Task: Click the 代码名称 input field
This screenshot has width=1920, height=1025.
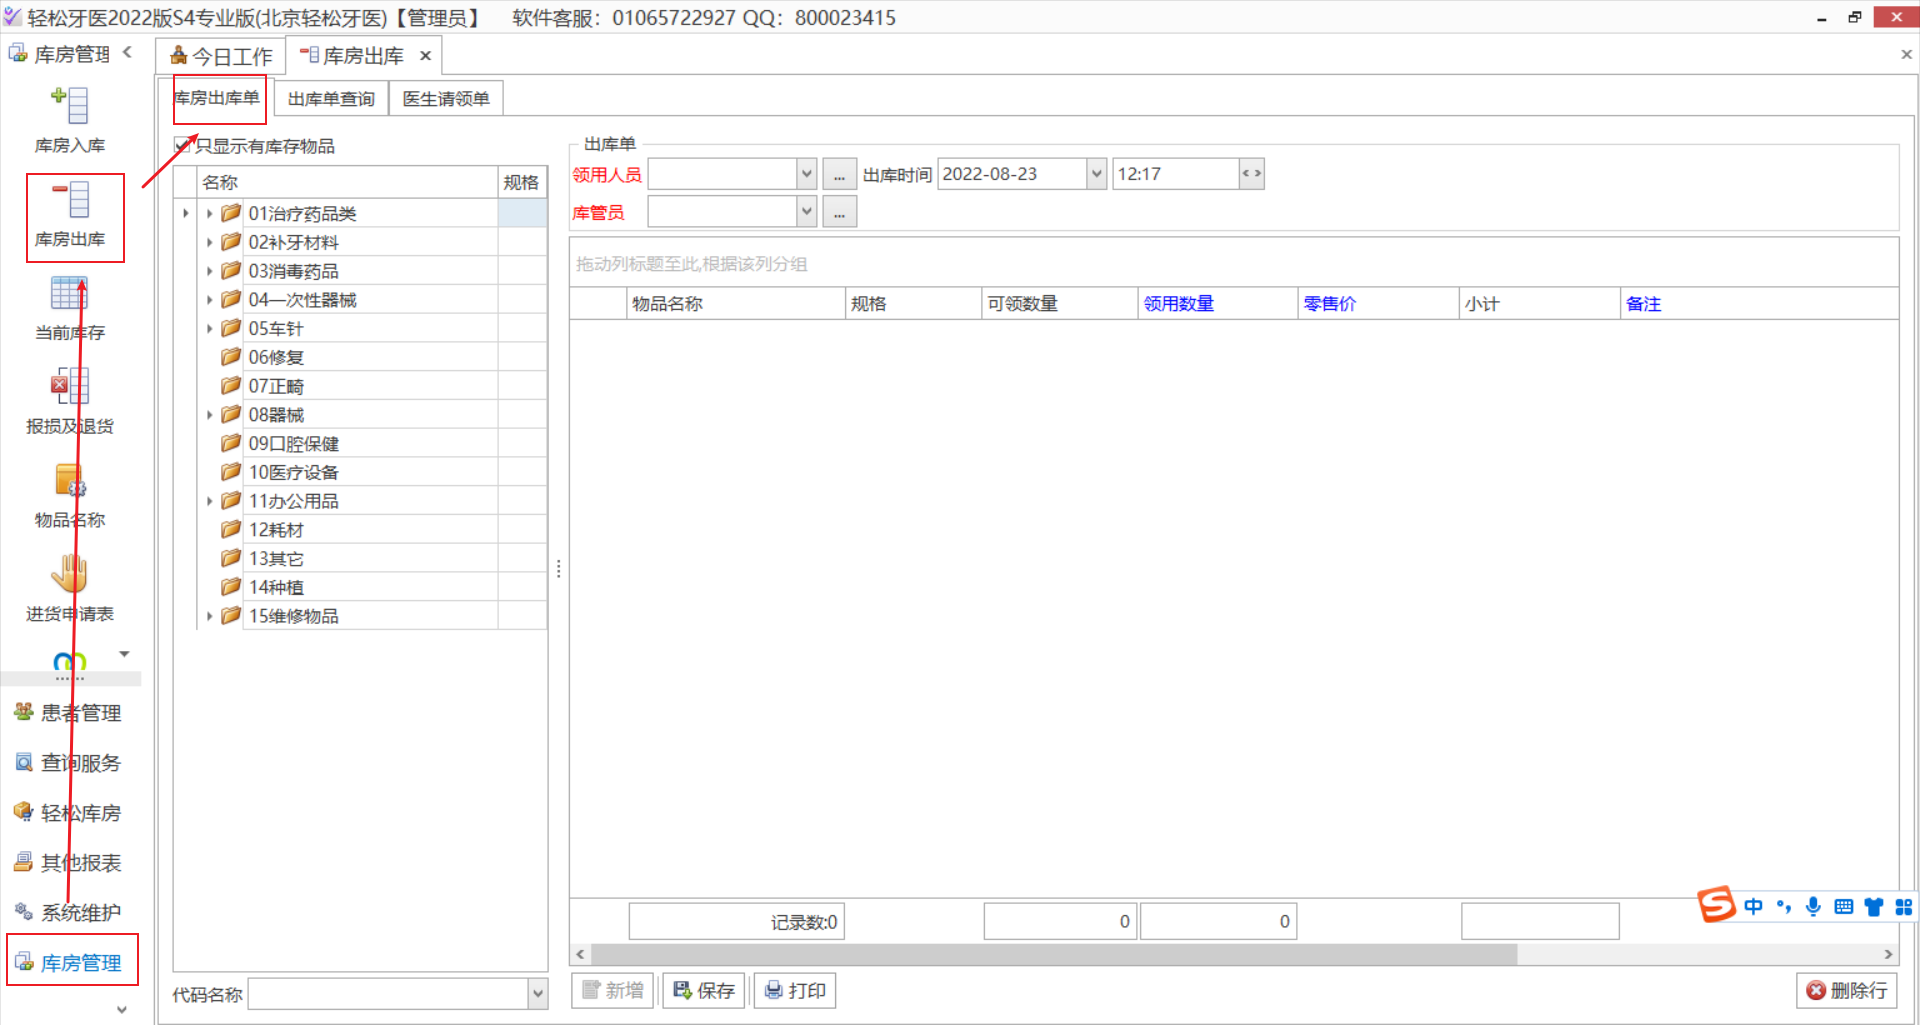Action: coord(388,994)
